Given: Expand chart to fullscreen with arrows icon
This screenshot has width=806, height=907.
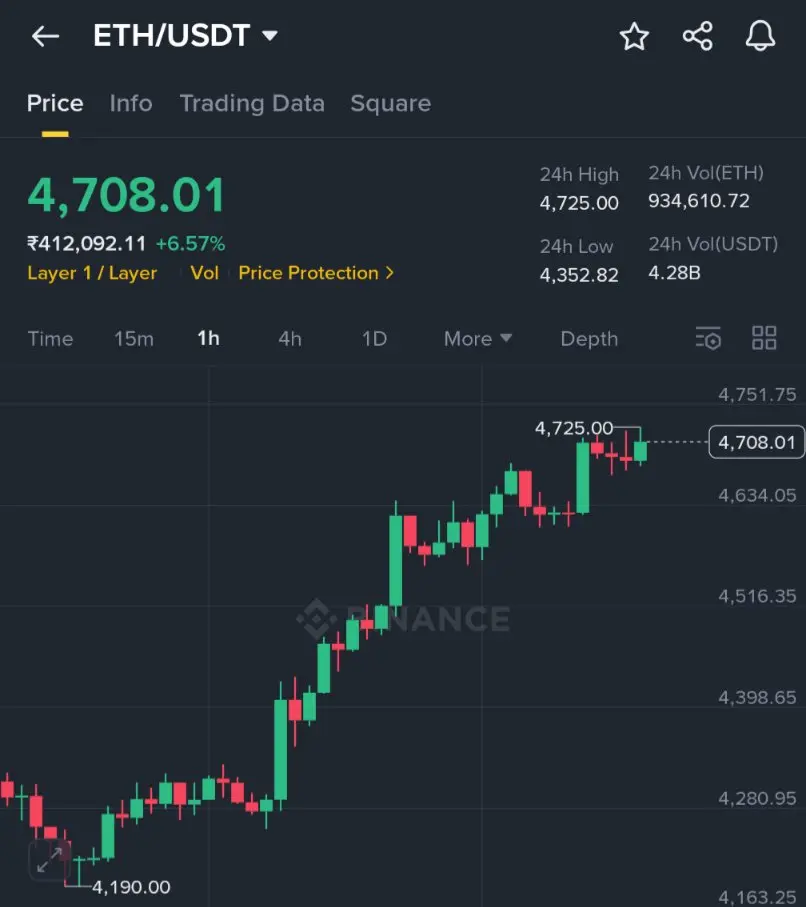Looking at the screenshot, I should [x=49, y=860].
